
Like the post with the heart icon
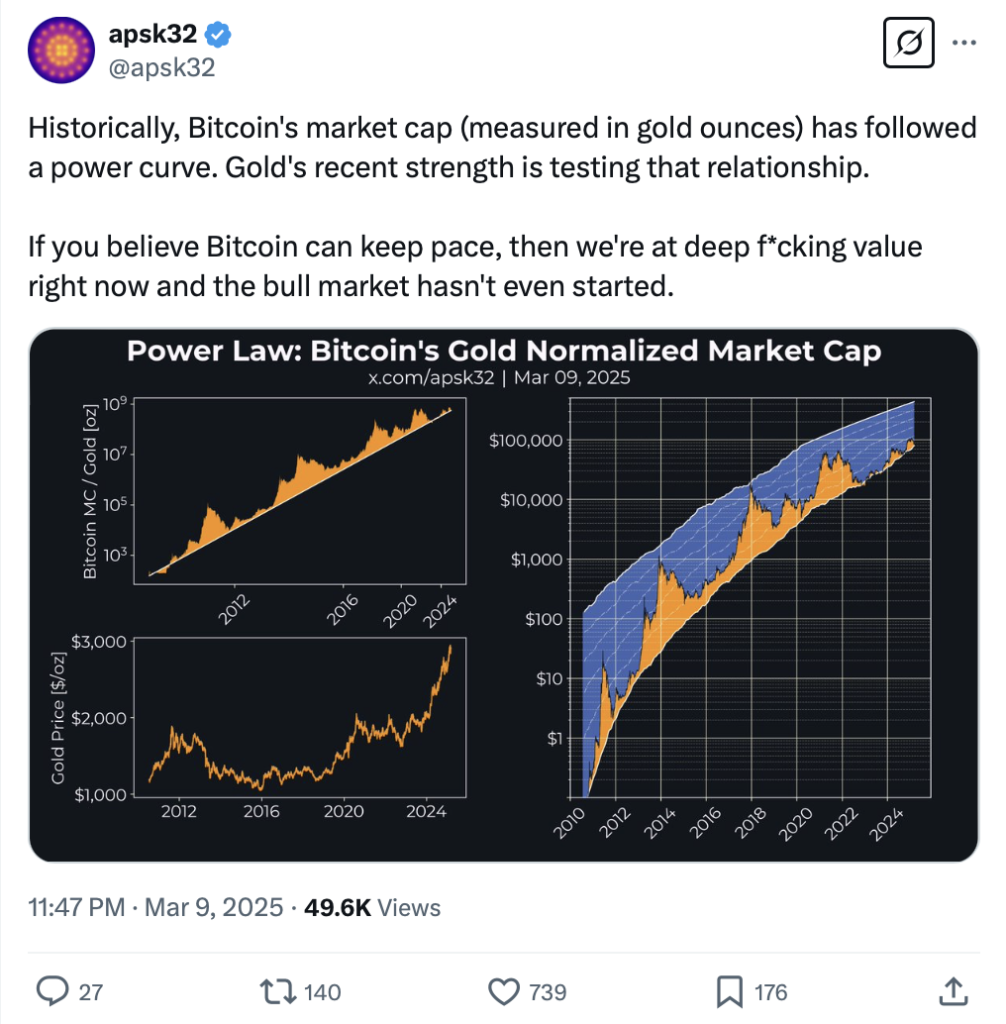[504, 991]
